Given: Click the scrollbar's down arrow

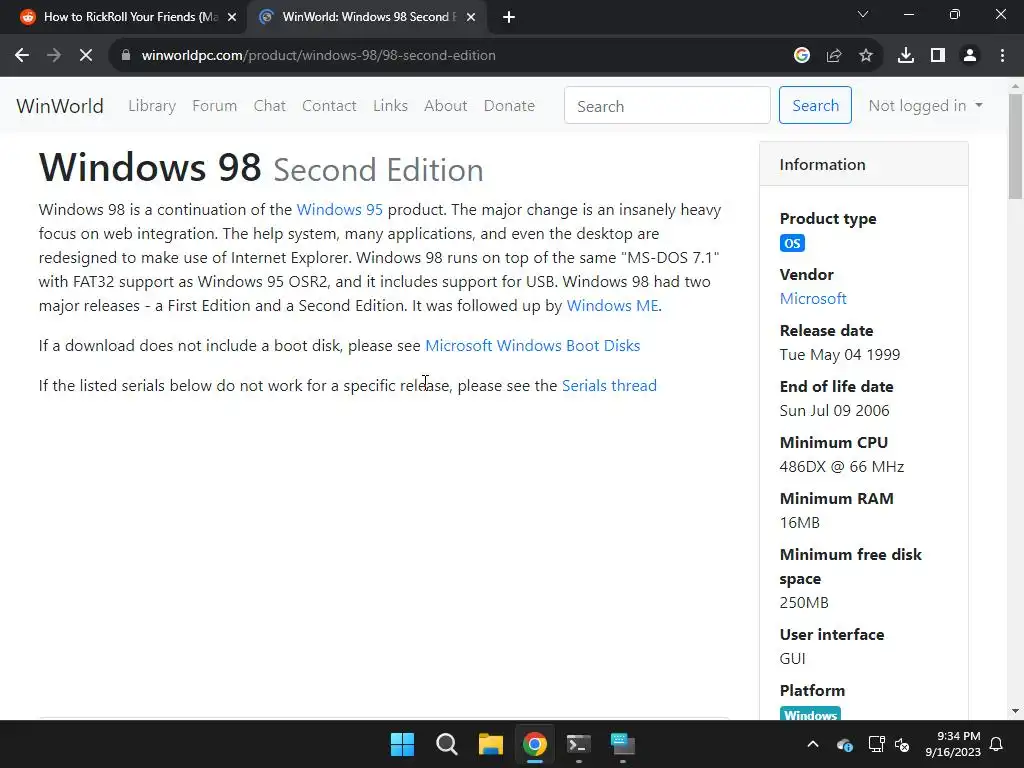Looking at the screenshot, I should tap(1015, 711).
